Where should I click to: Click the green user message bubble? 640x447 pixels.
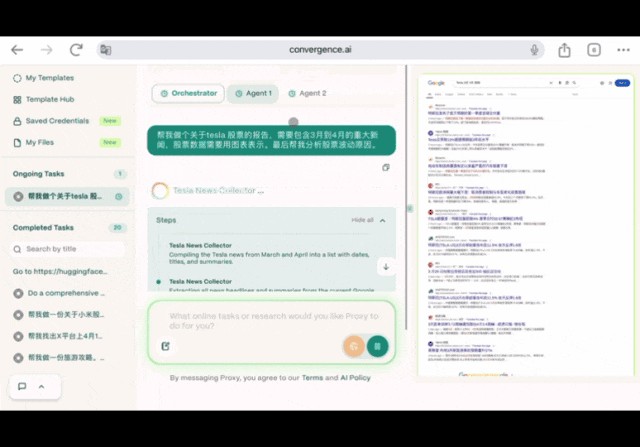271,140
